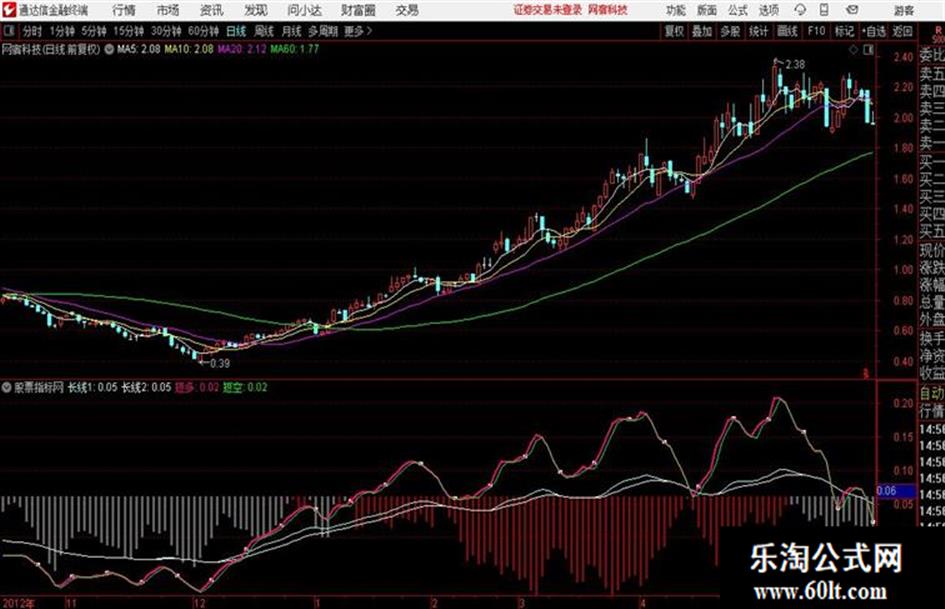Image resolution: width=945 pixels, height=609 pixels.
Task: Click the month 12 timeline marker
Action: pyautogui.click(x=199, y=603)
